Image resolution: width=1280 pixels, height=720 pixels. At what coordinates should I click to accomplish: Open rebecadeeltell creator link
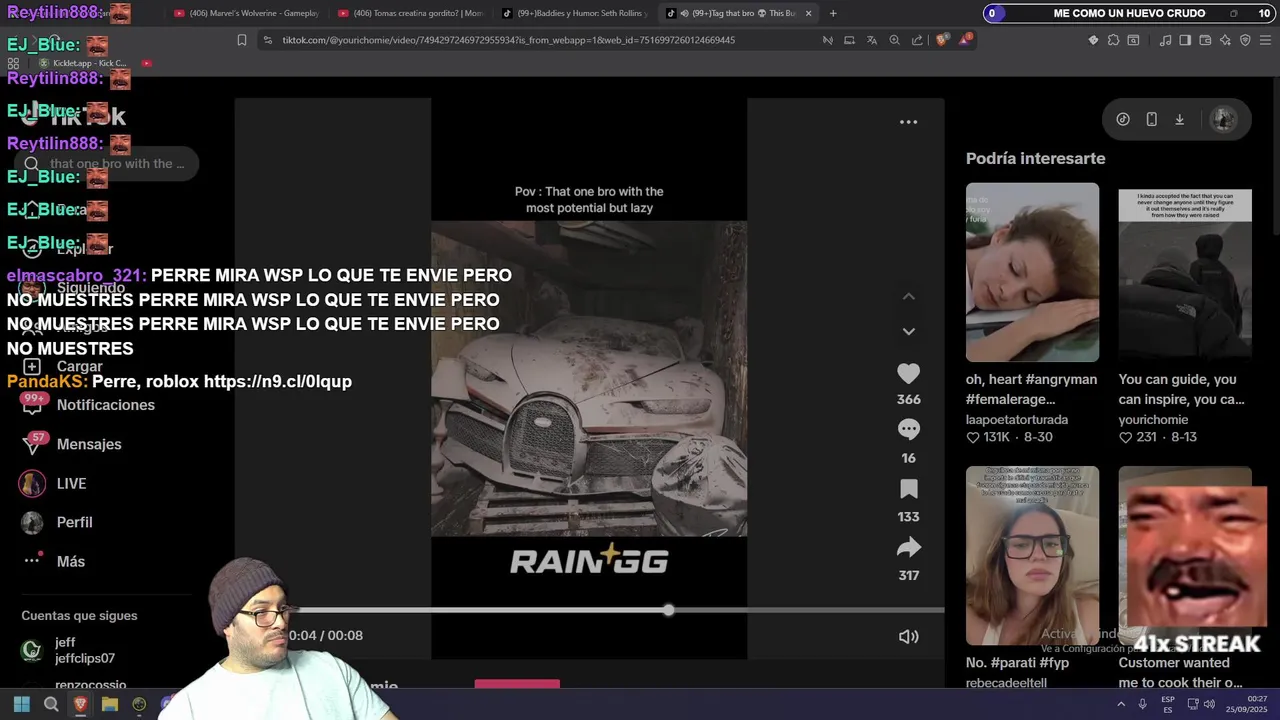click(x=1006, y=683)
